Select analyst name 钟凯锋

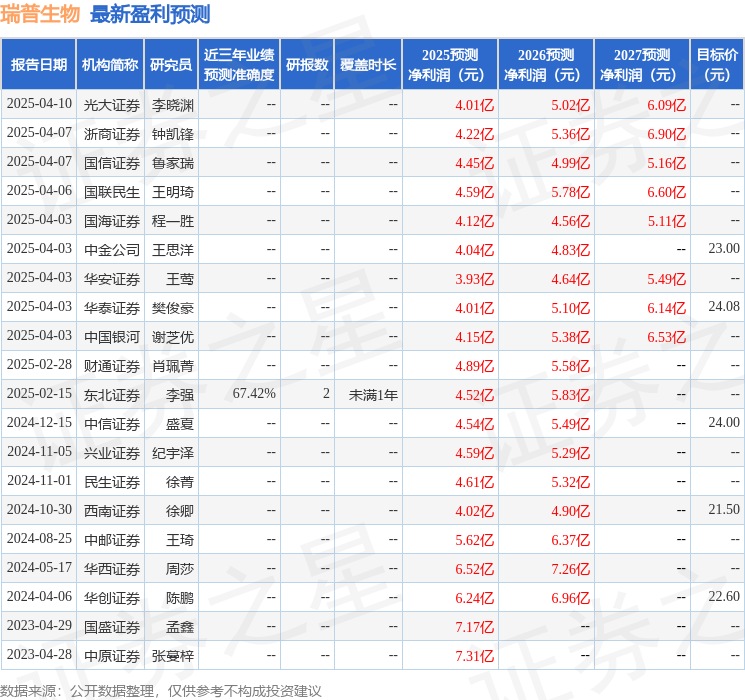tap(173, 134)
